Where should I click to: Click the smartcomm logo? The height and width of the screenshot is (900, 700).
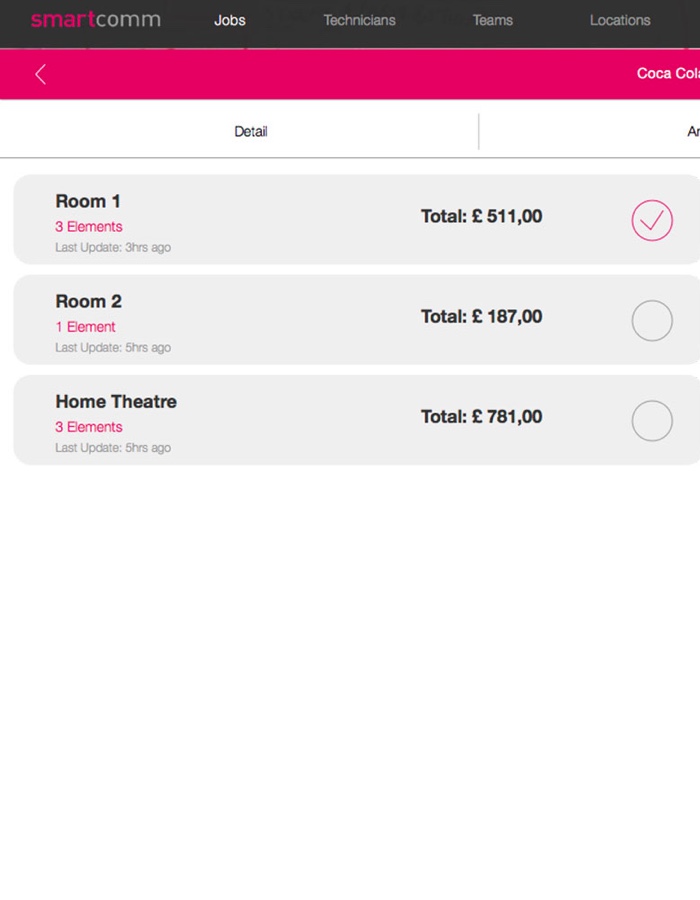coord(95,20)
